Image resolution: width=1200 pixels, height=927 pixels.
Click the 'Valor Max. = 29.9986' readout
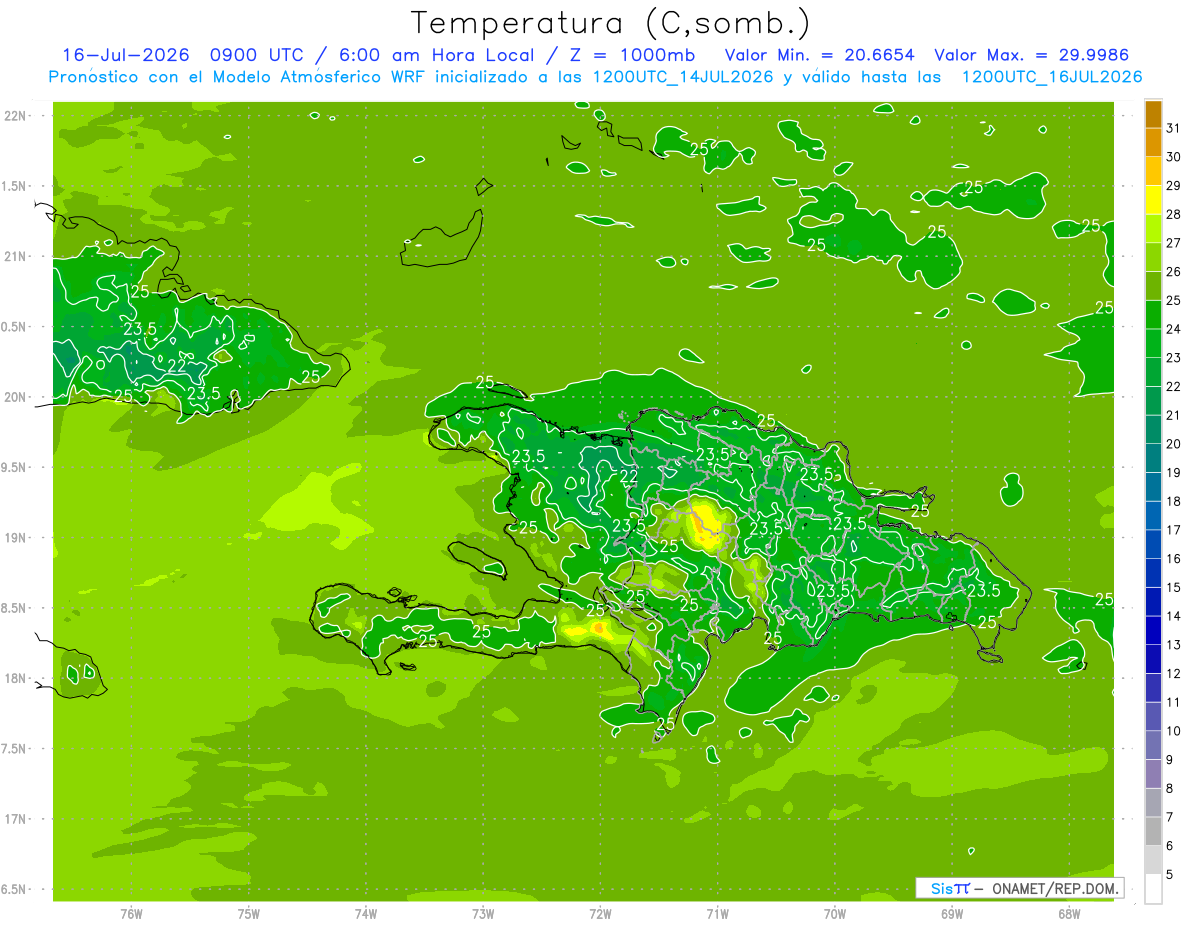tap(1031, 55)
